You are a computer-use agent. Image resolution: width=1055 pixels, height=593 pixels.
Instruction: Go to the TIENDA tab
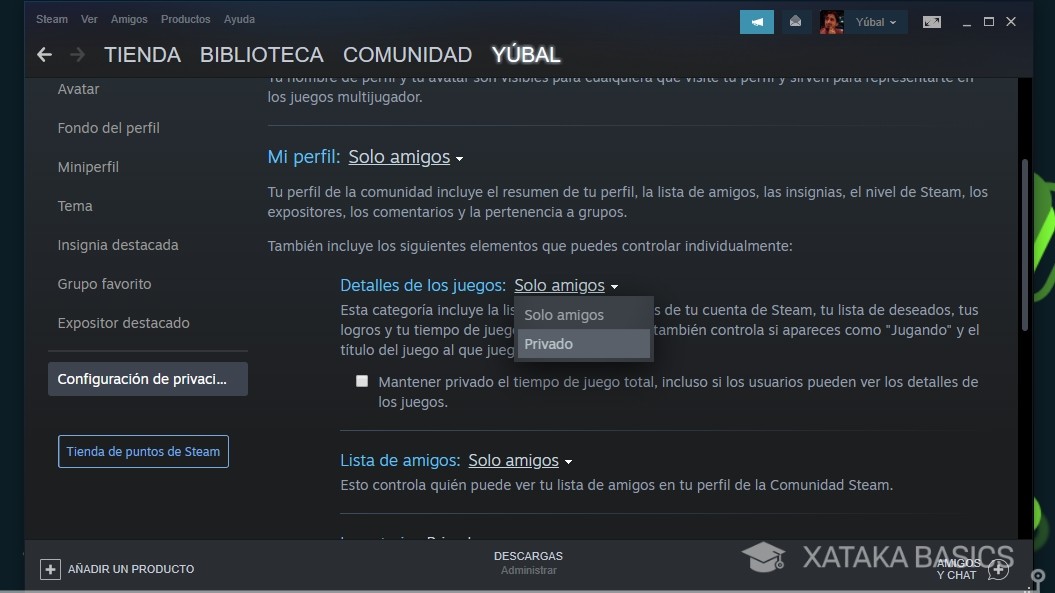tap(143, 55)
